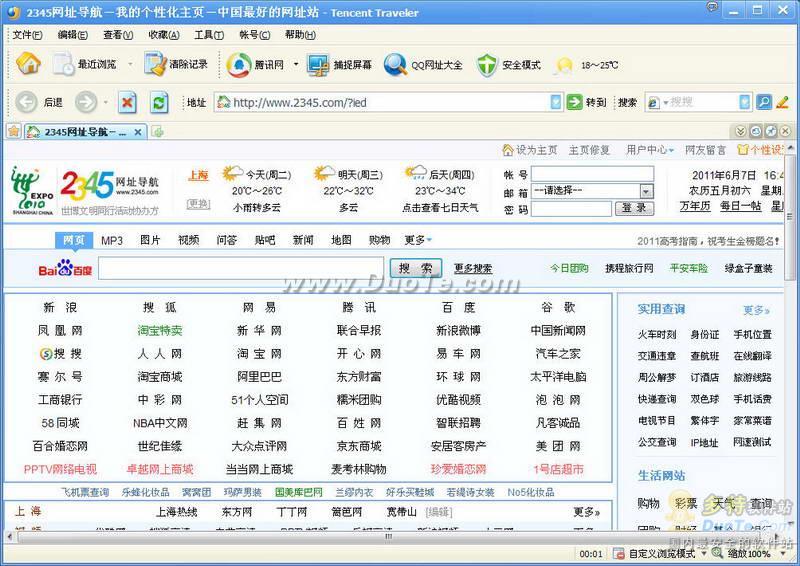Image resolution: width=800 pixels, height=566 pixels.
Task: Click the weather 18~25℃ icon
Action: coord(563,65)
